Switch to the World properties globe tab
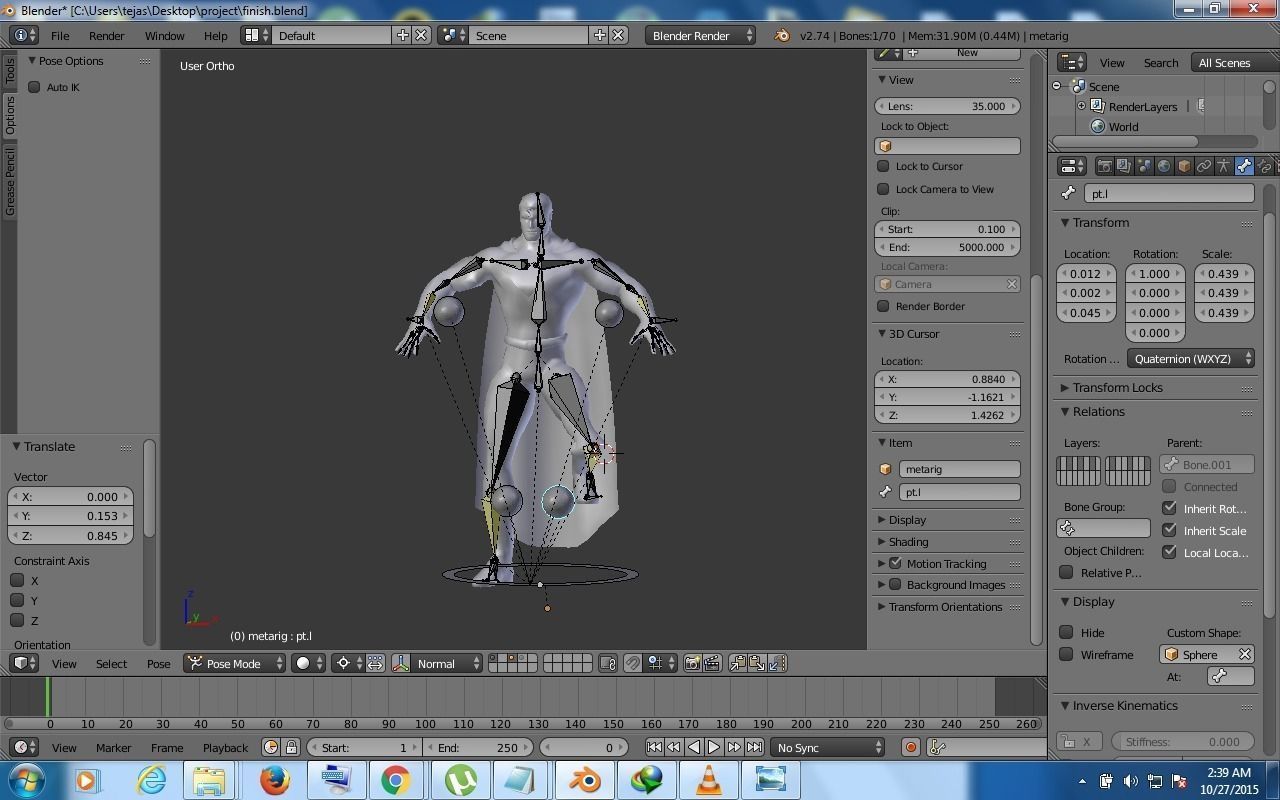This screenshot has height=800, width=1280. (1164, 166)
